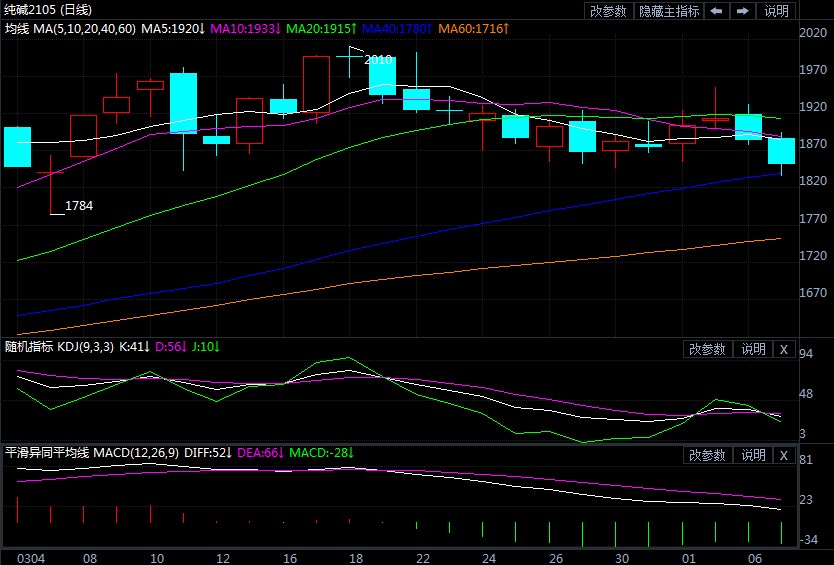Open 说明 in the KDJ panel
Viewport: 834px width, 565px height.
(x=752, y=349)
